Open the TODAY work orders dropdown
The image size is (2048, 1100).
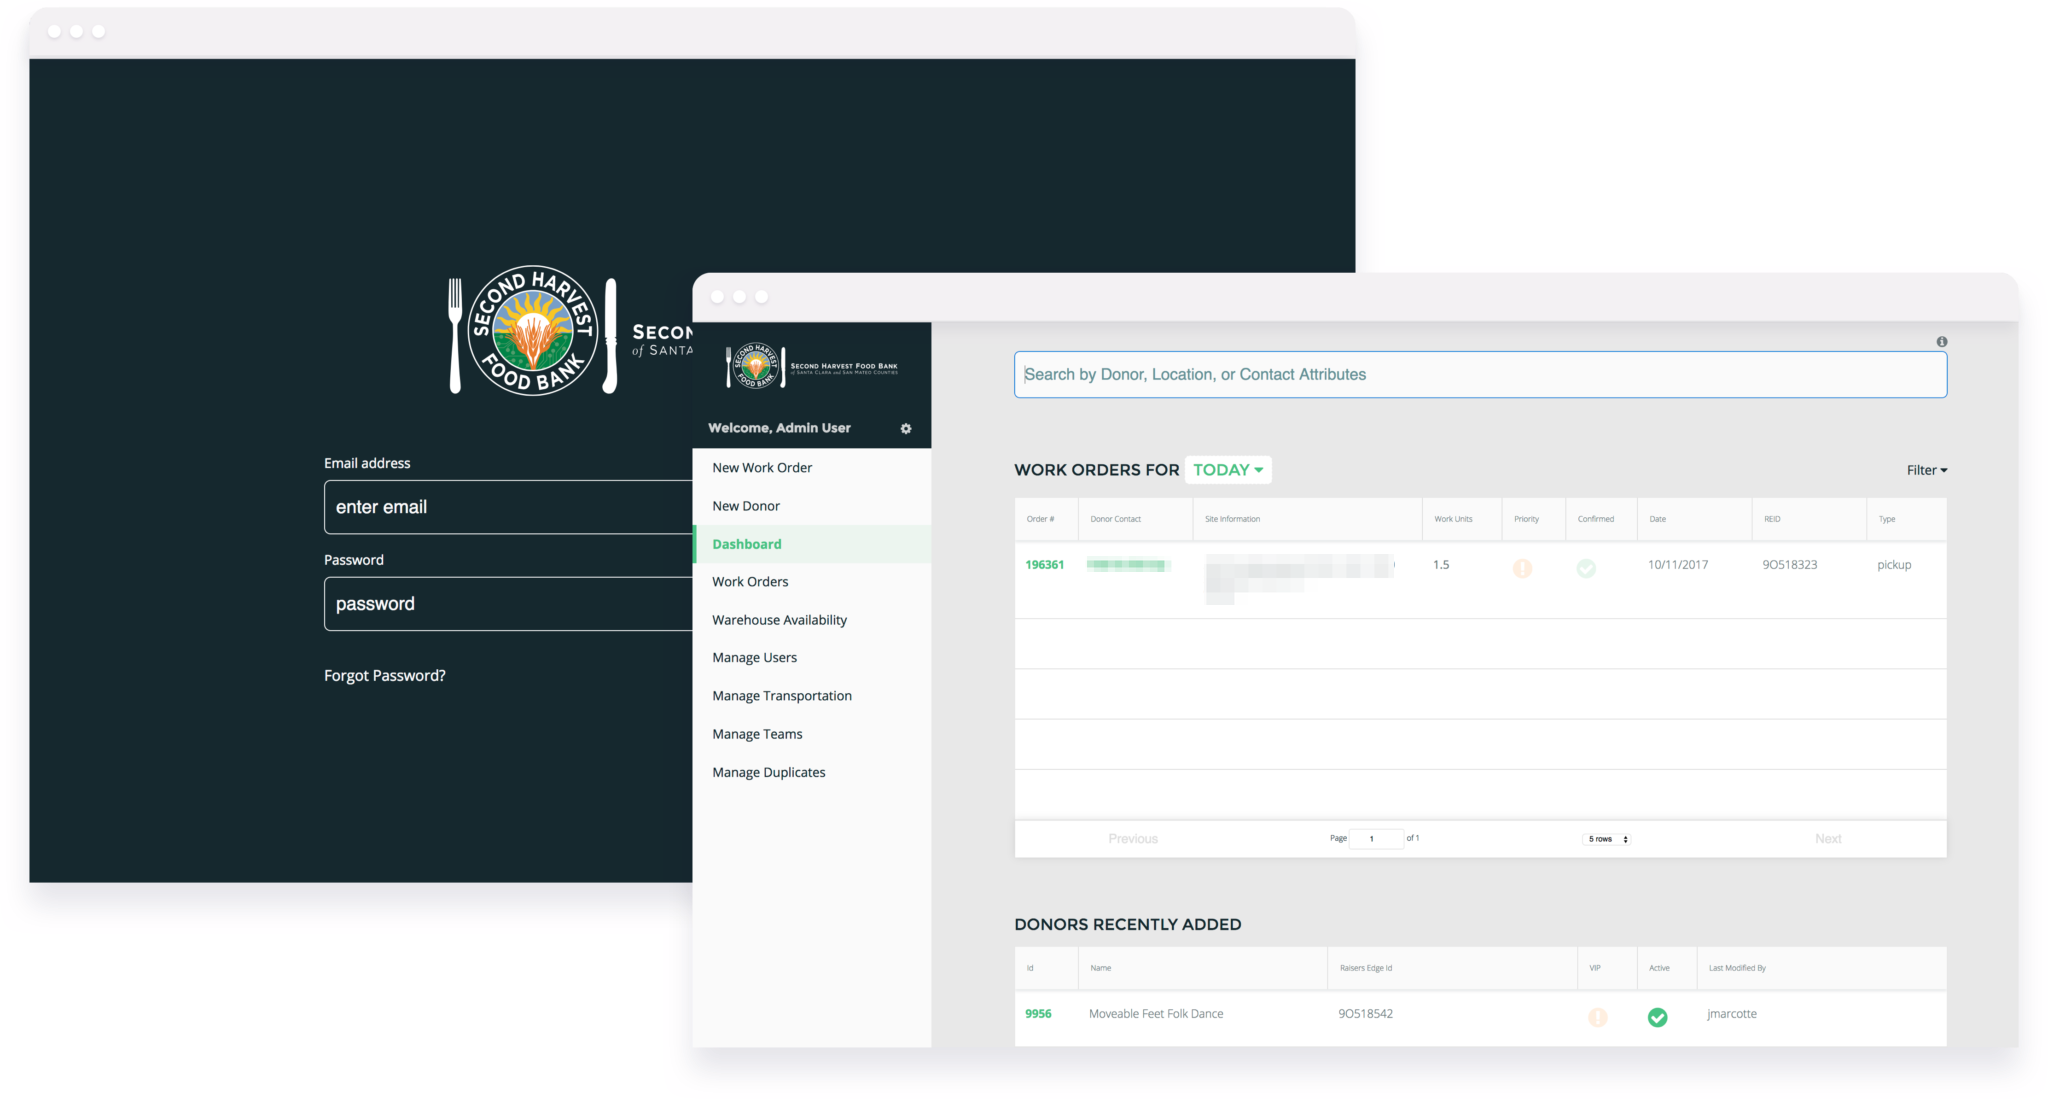1228,470
